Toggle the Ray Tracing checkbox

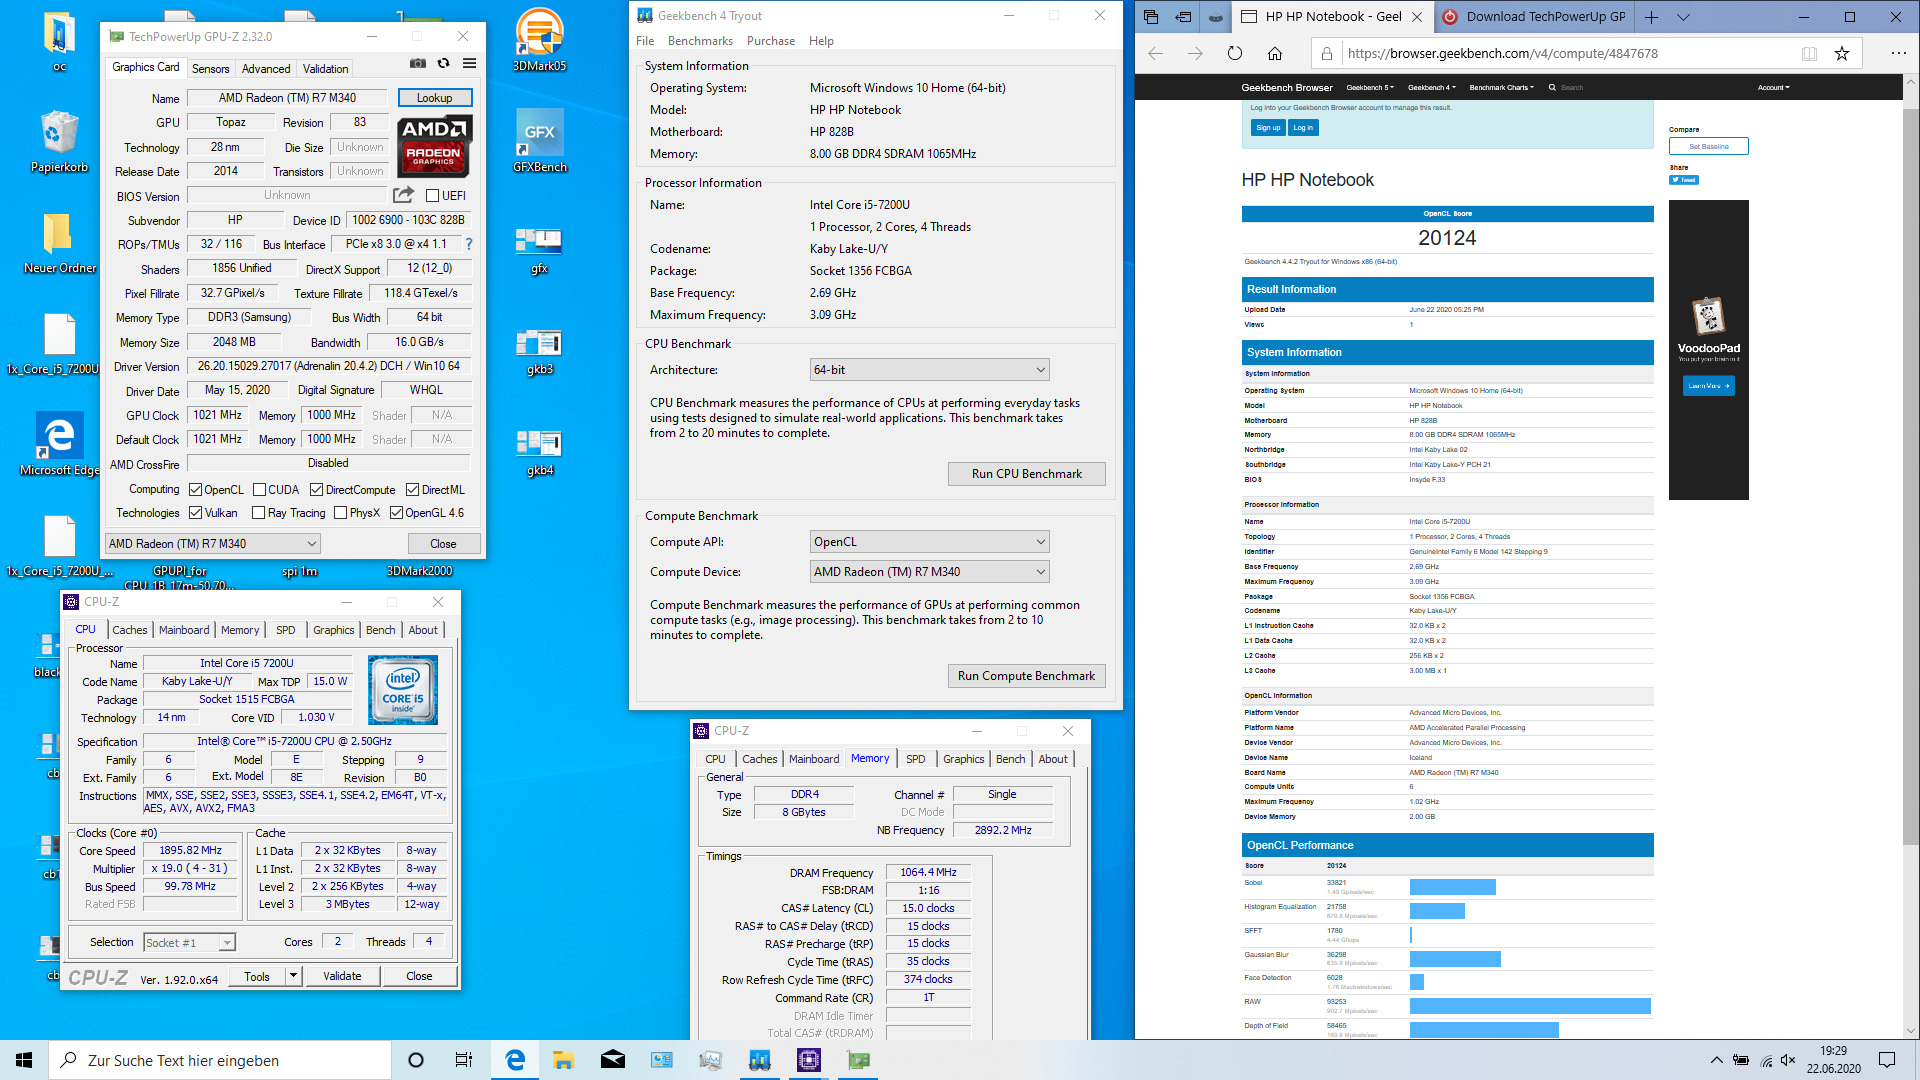pyautogui.click(x=259, y=513)
